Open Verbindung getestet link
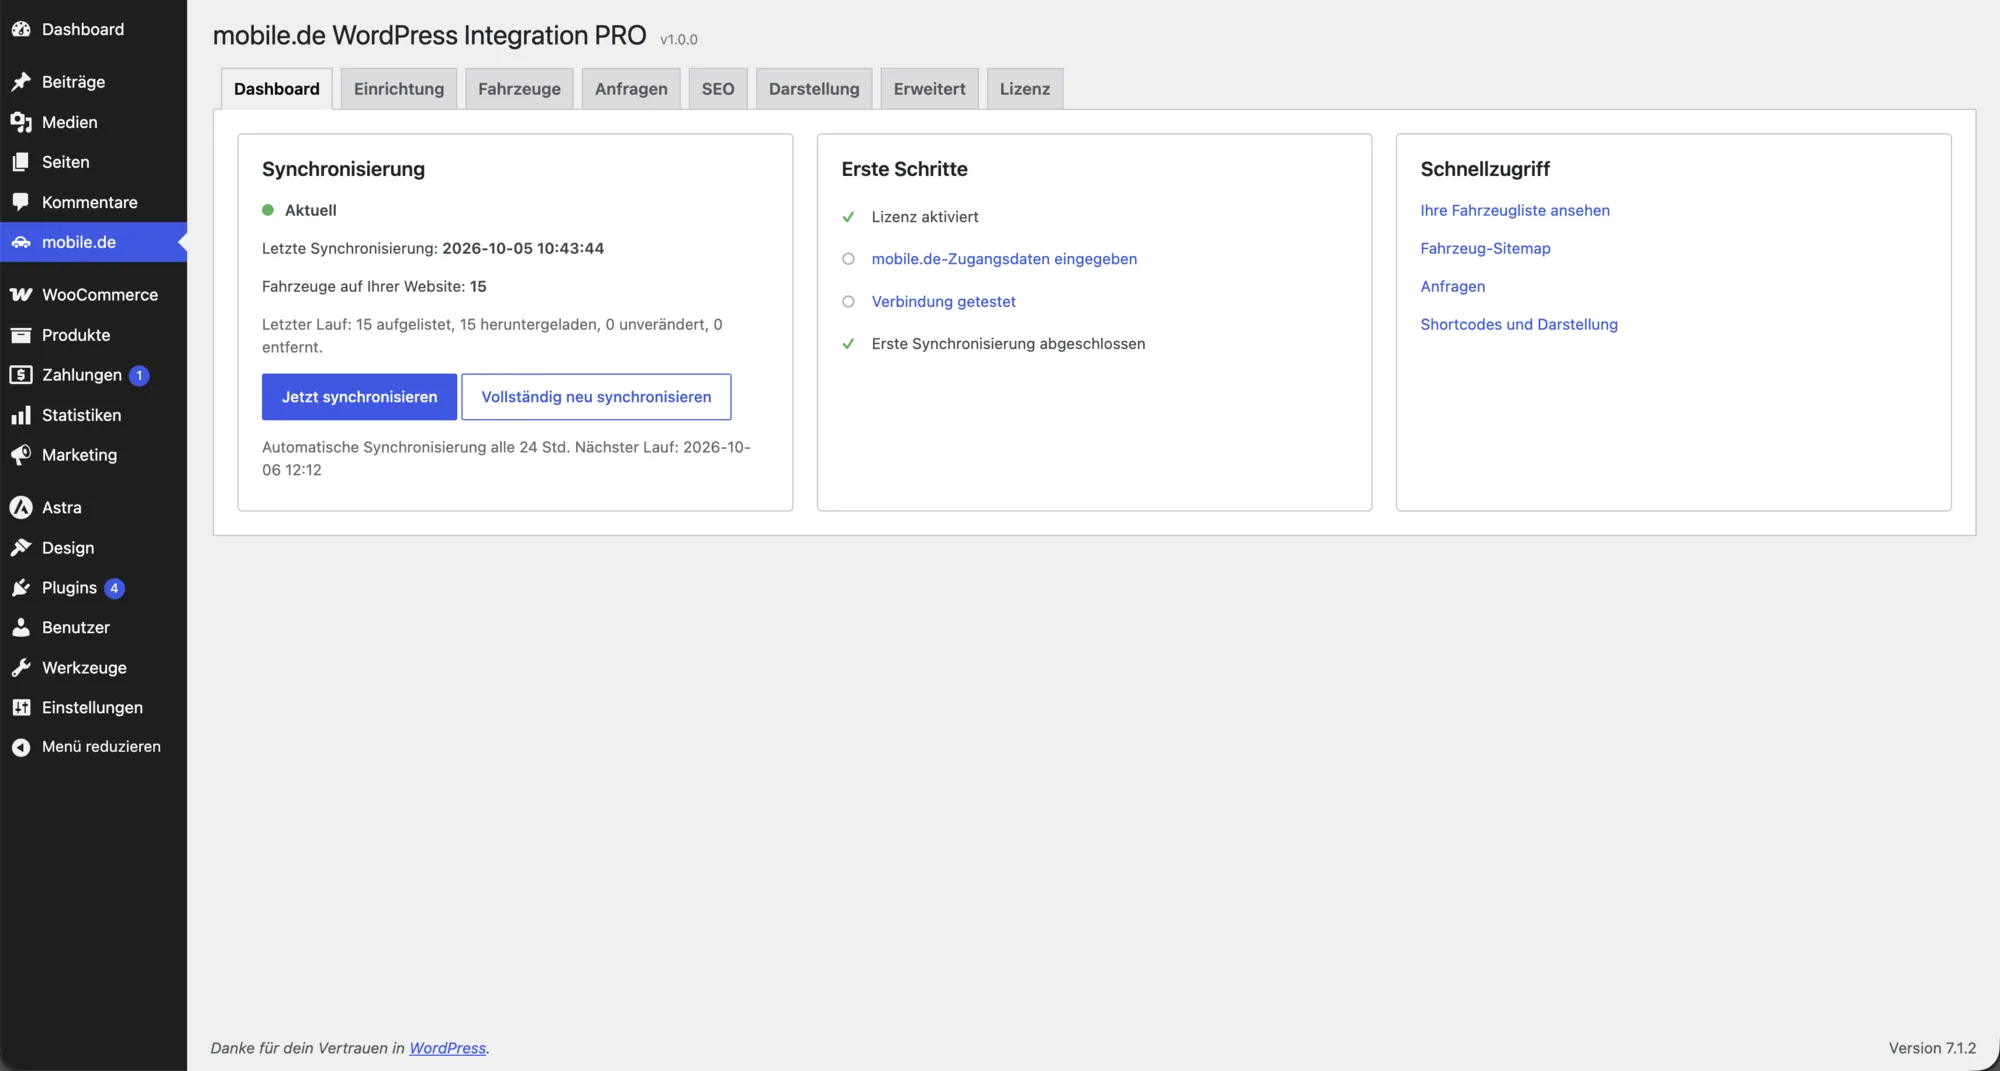The image size is (2000, 1071). click(943, 302)
